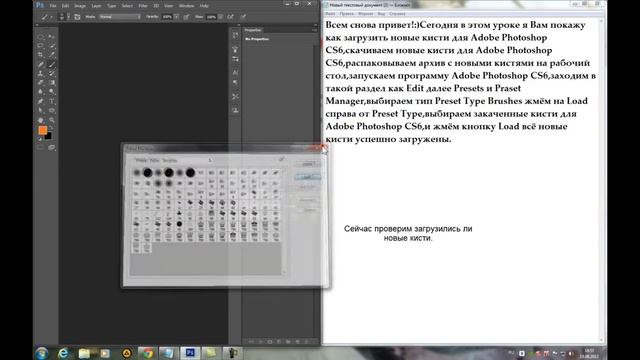Open the Photoshop Layer menu
The width and height of the screenshot is (640, 360).
96,6
